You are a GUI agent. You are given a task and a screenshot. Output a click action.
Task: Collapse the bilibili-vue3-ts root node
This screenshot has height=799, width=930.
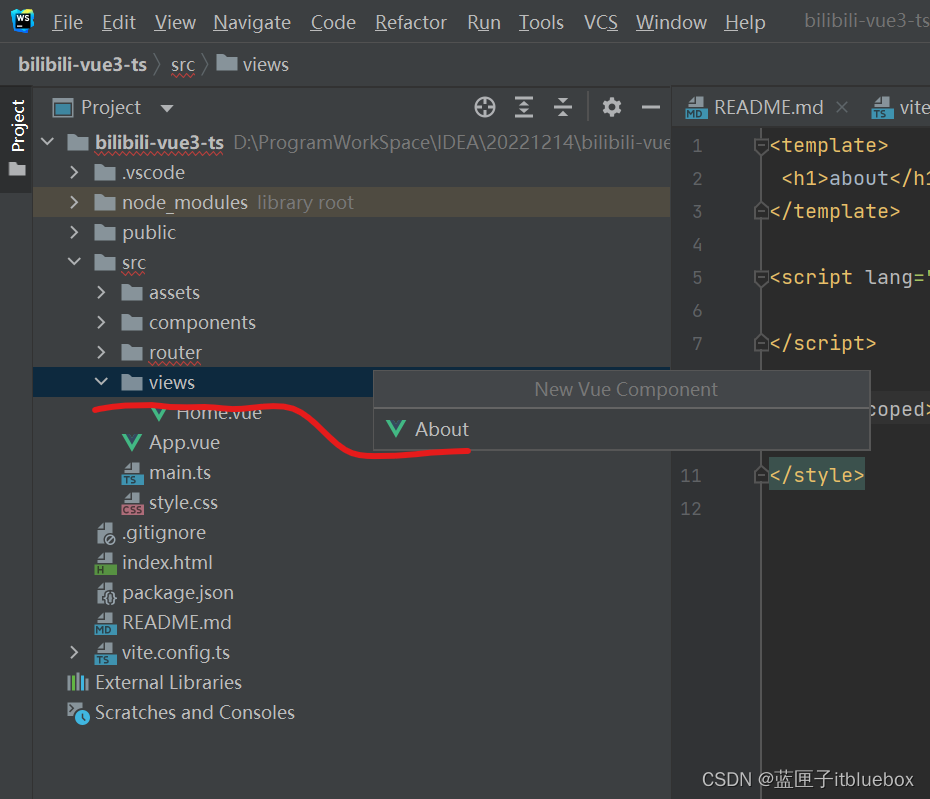[49, 142]
